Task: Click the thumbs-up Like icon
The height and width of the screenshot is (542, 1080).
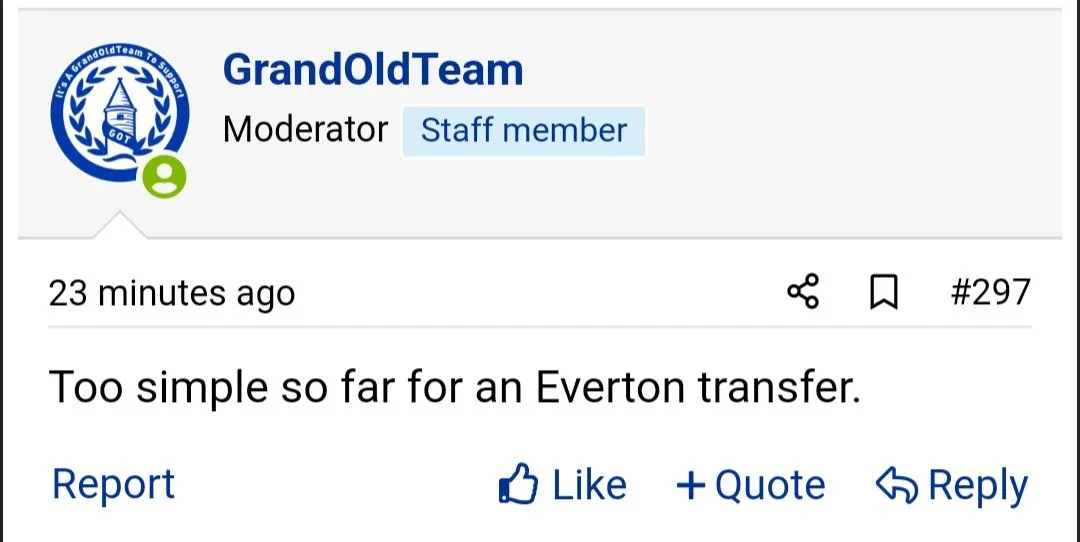Action: coord(519,486)
